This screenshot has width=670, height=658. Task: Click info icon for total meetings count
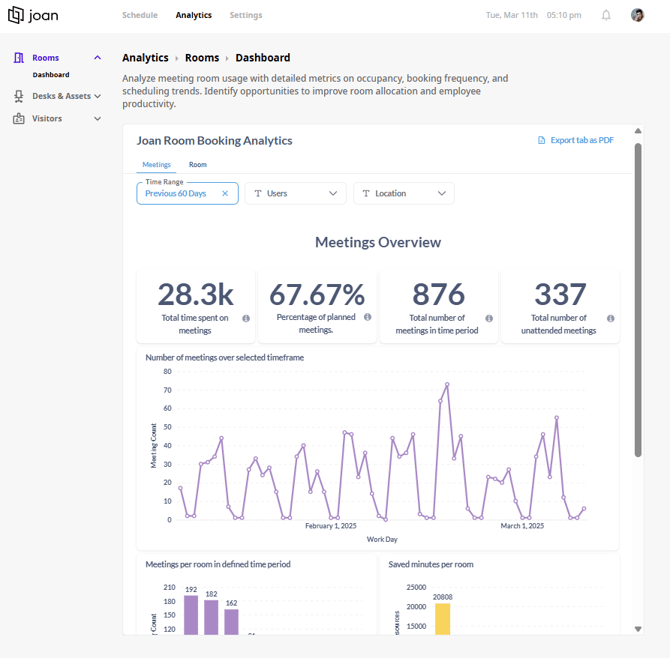click(489, 318)
